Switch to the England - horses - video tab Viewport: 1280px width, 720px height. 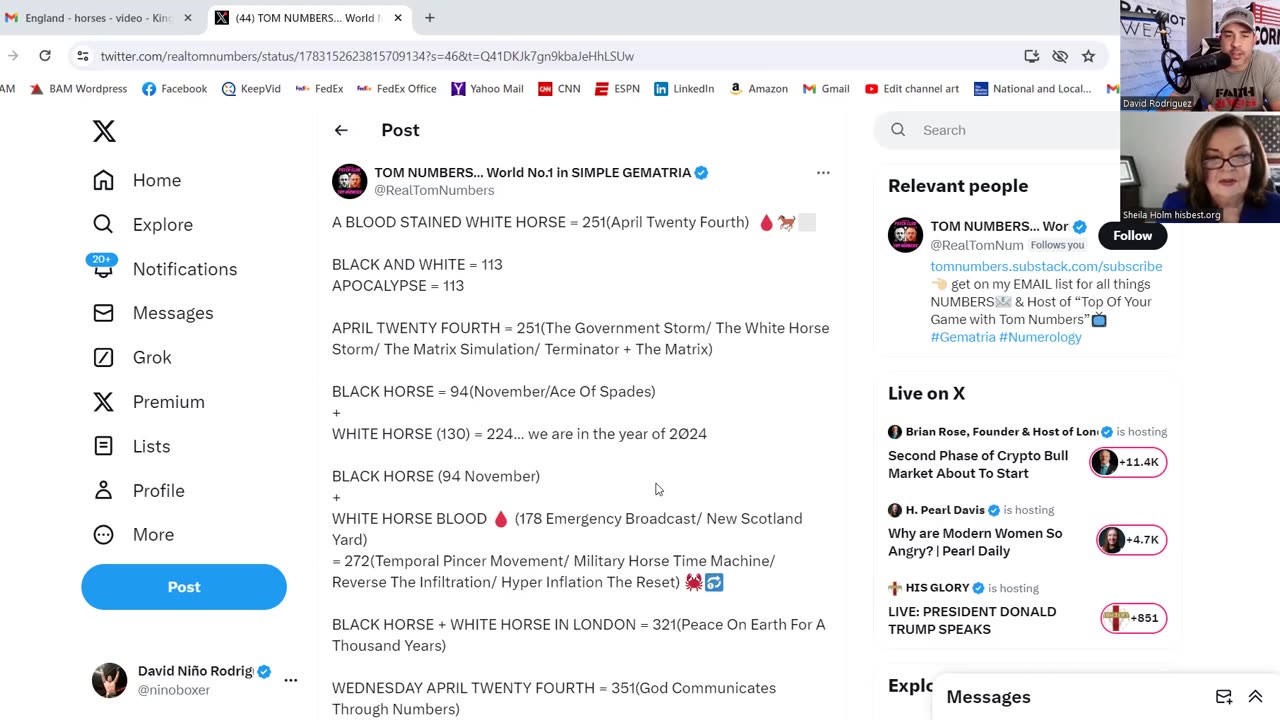[98, 18]
